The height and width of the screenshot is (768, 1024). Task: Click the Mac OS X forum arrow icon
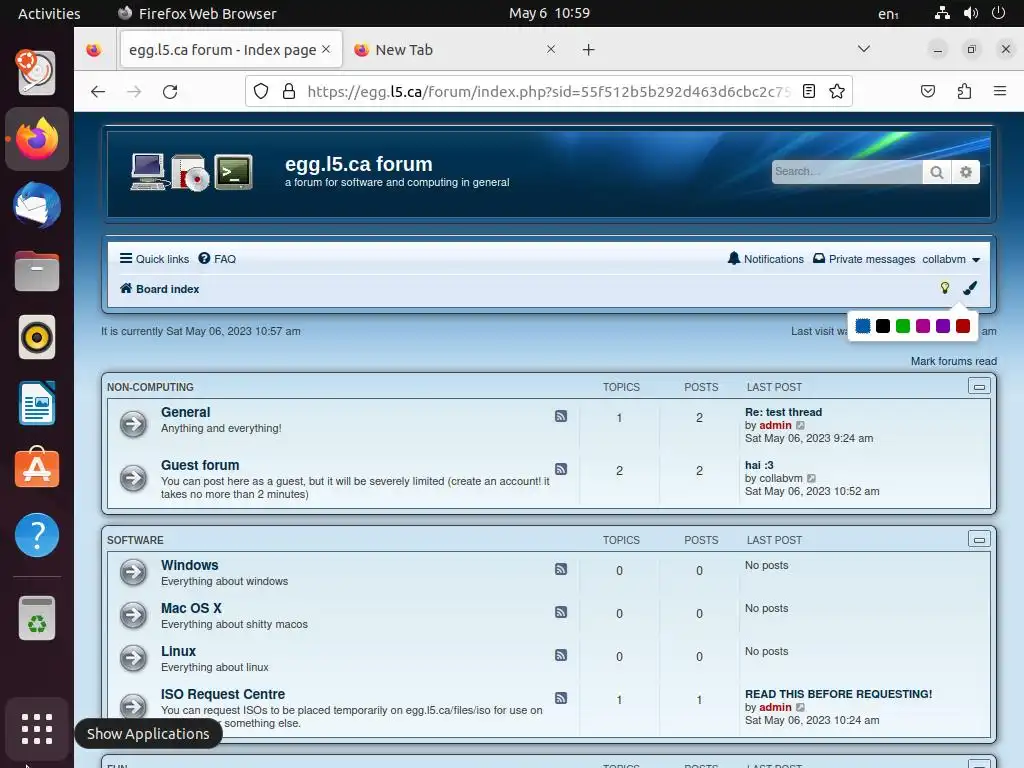(x=133, y=615)
